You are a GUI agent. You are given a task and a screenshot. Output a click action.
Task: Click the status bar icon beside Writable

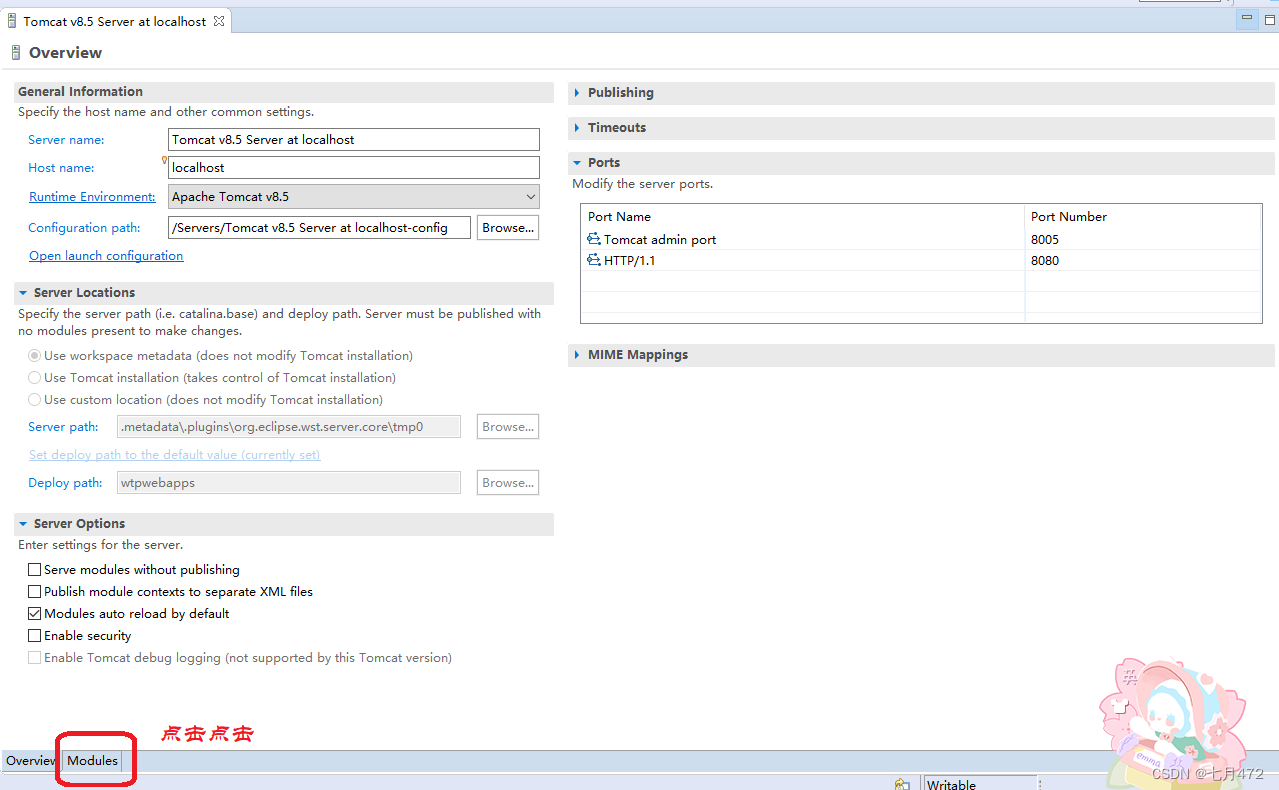tap(902, 784)
